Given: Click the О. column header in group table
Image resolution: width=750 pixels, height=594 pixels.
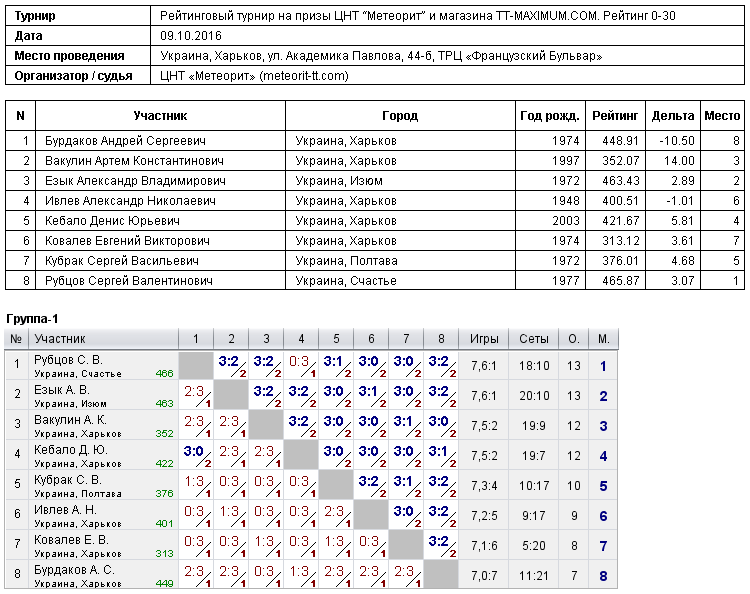Looking at the screenshot, I should [x=574, y=339].
